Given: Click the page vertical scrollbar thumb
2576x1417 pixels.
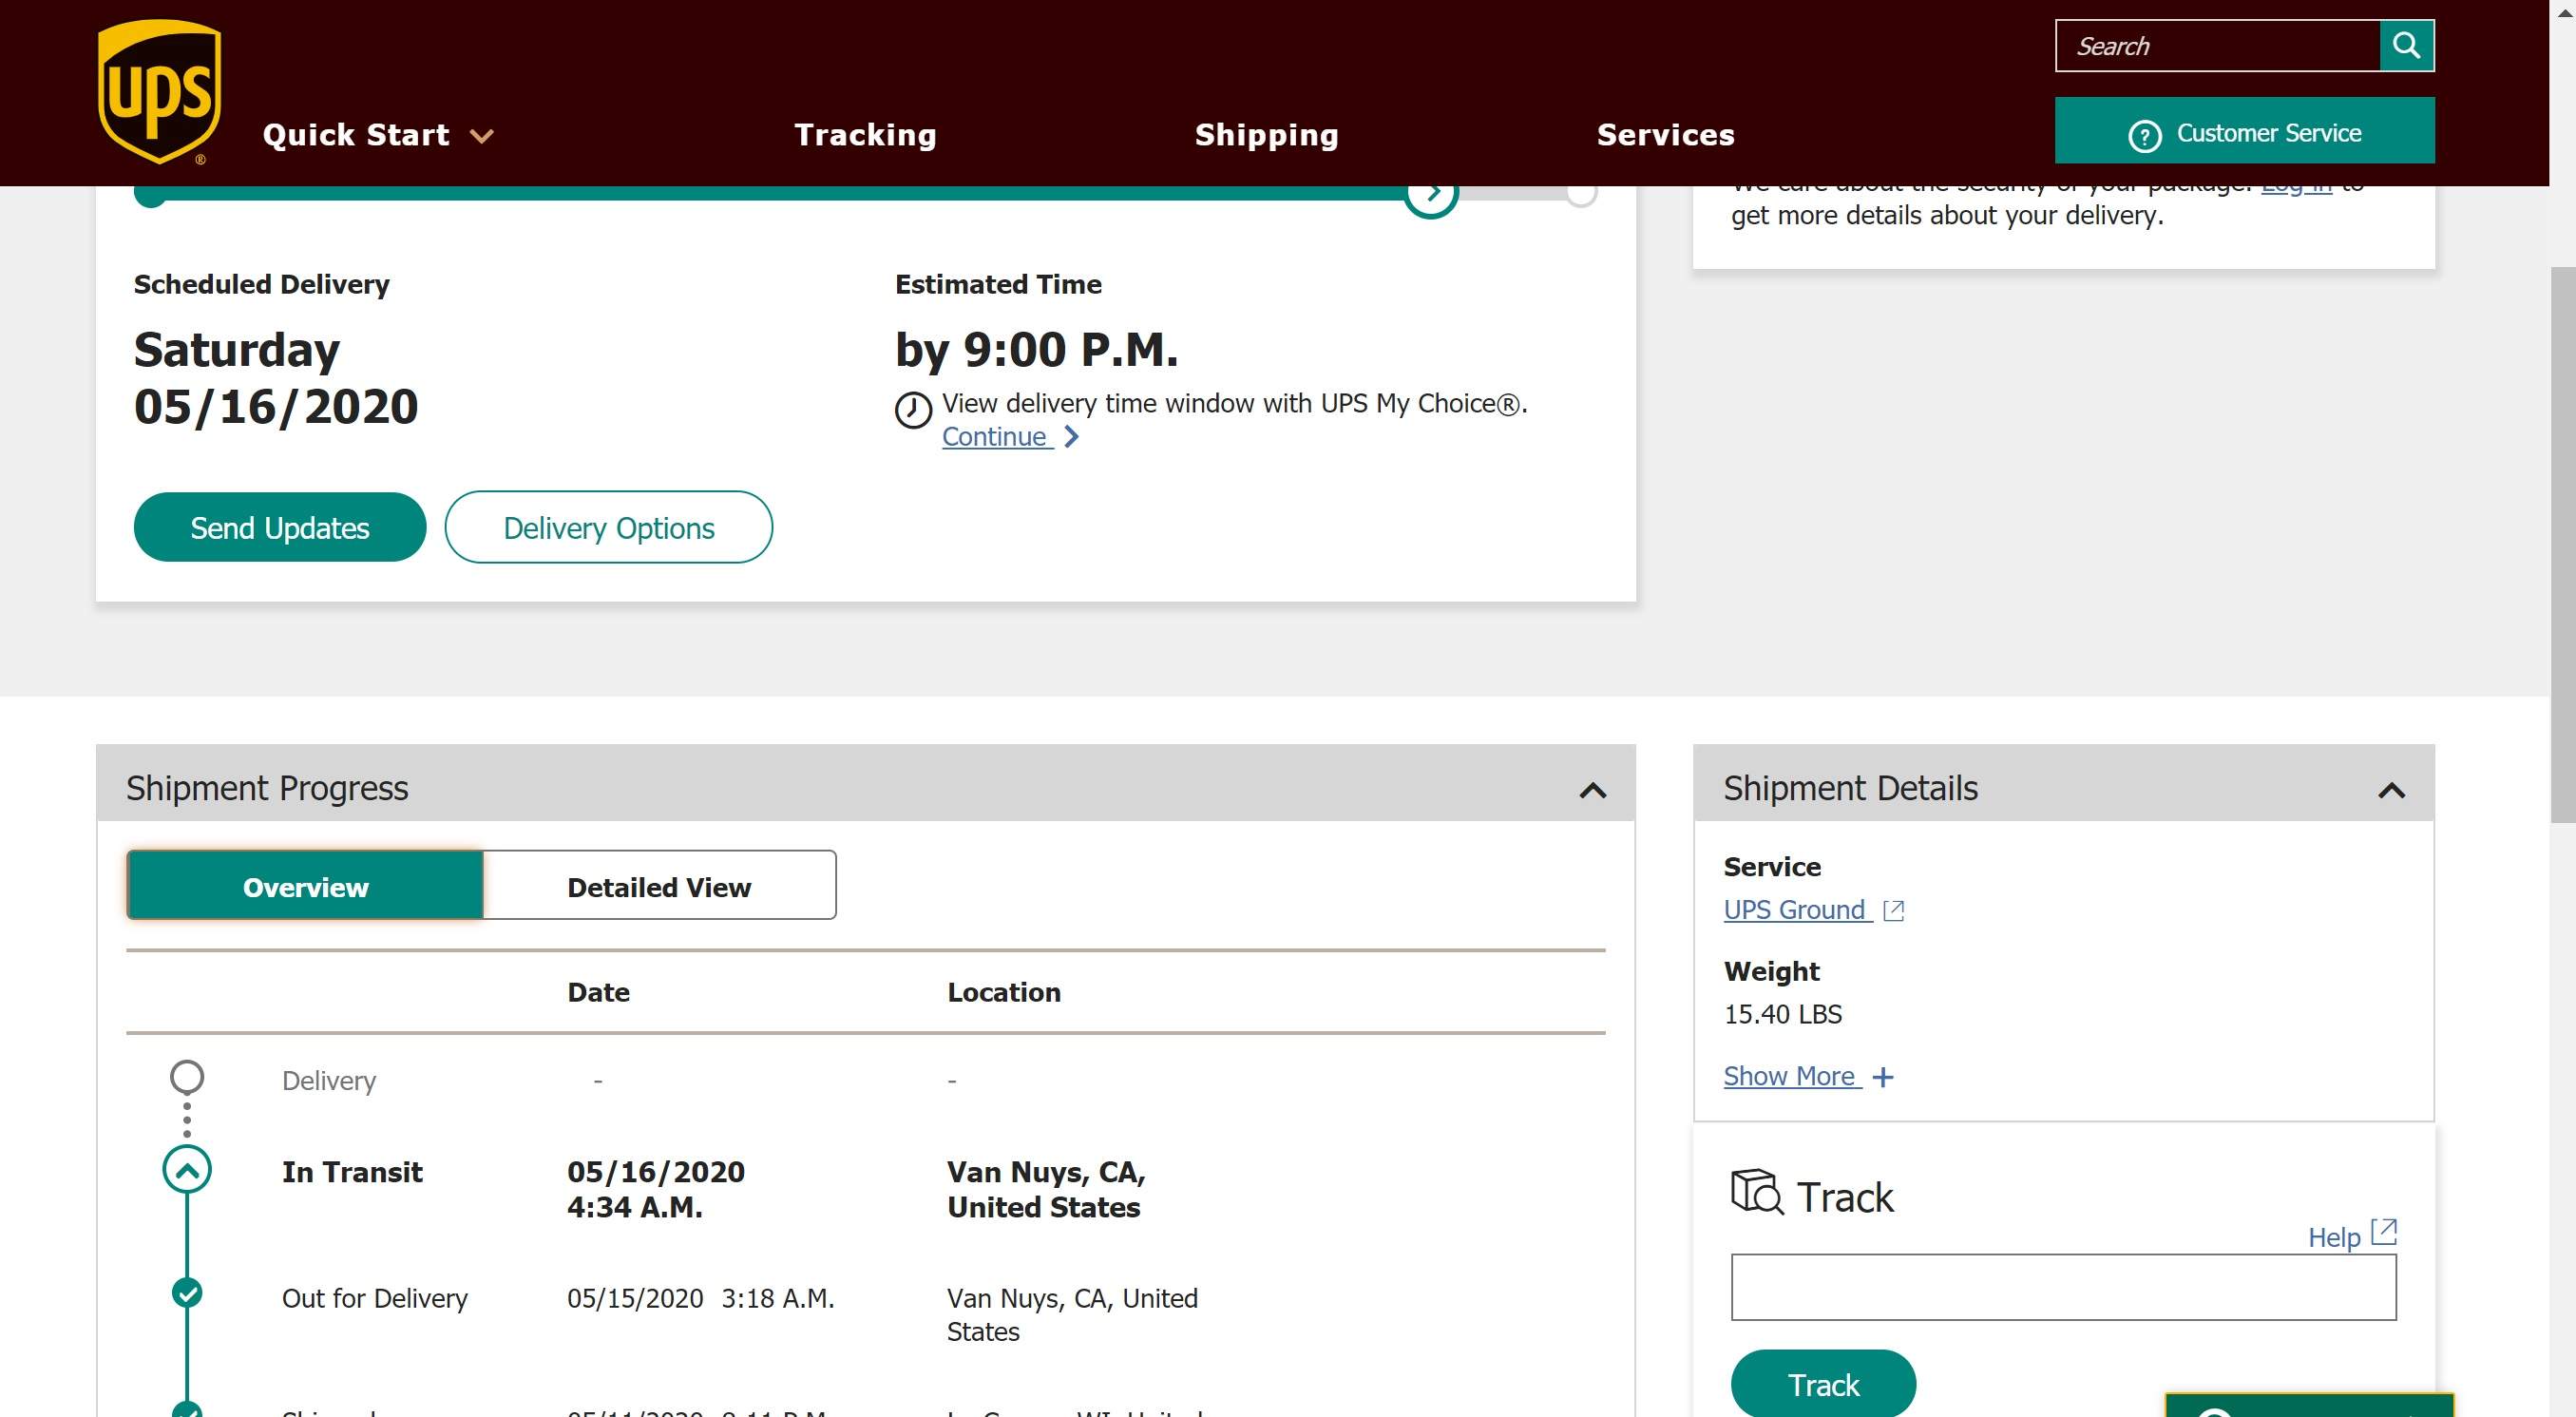Looking at the screenshot, I should tap(2563, 545).
